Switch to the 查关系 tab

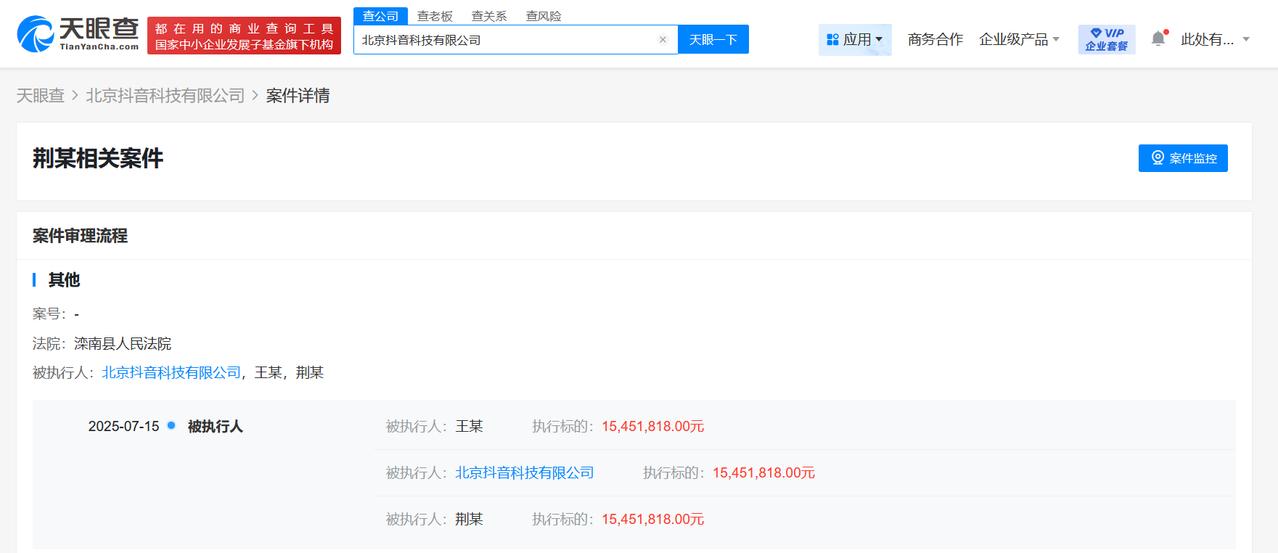click(489, 16)
